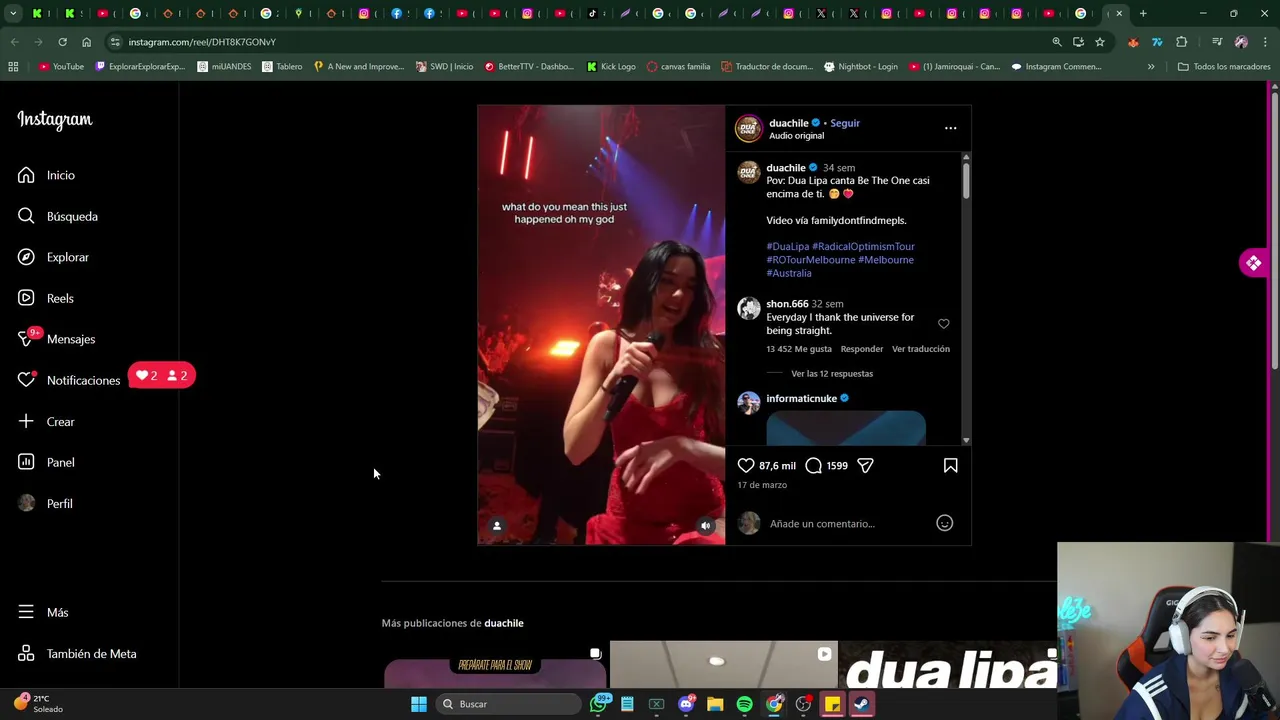Click Crear to make a new post

pyautogui.click(x=46, y=421)
